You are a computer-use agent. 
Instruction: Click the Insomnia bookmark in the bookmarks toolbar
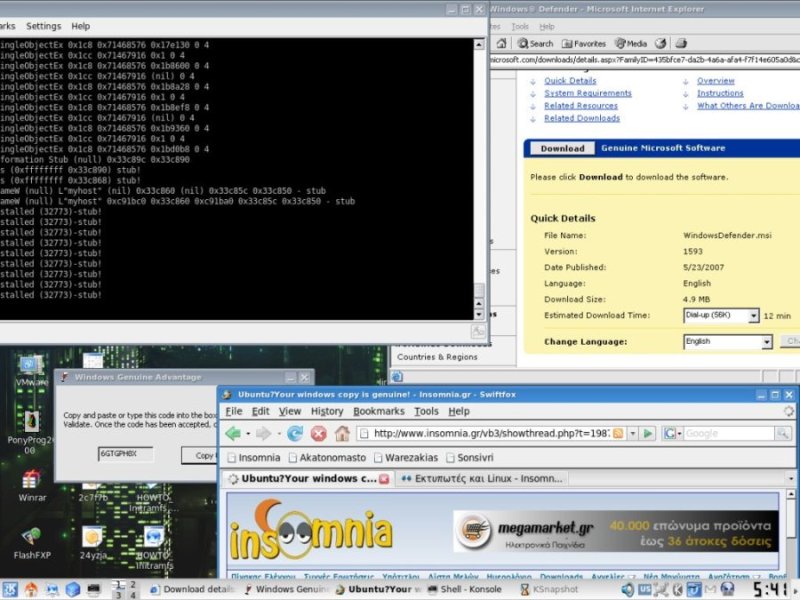click(x=254, y=458)
